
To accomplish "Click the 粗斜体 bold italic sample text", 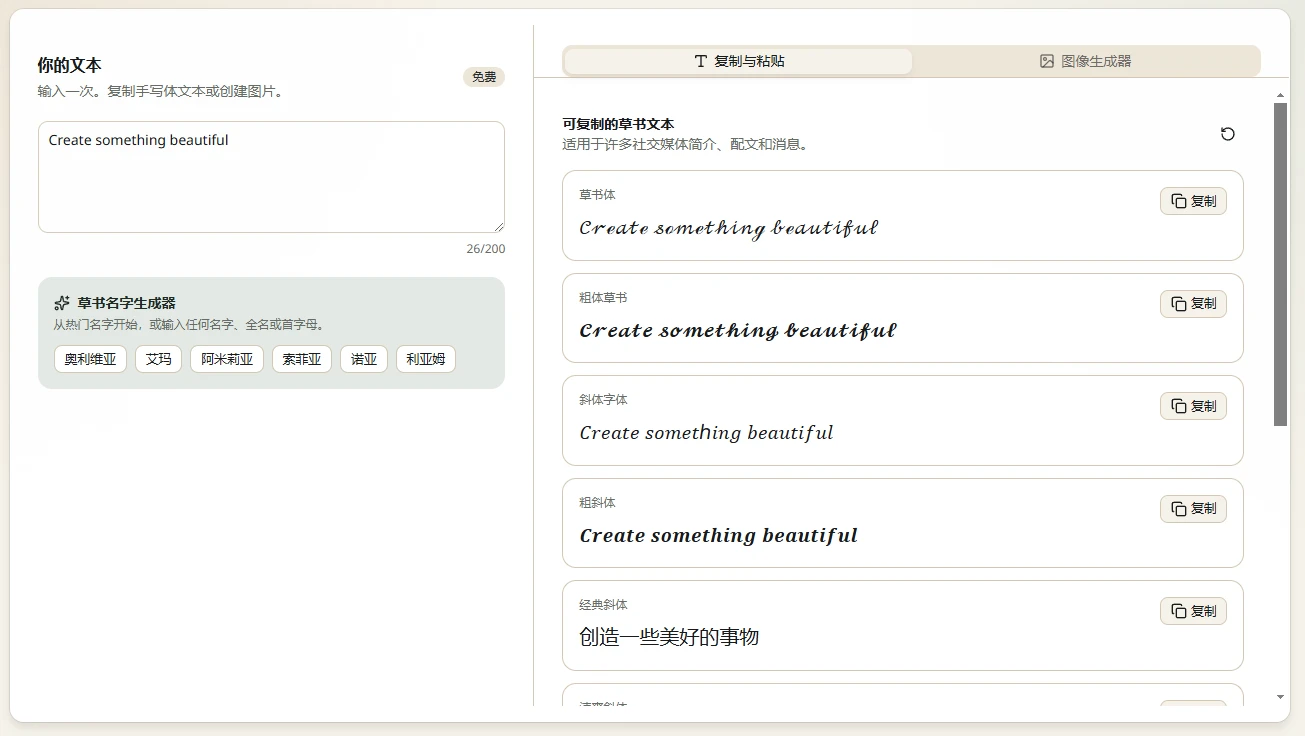I will [x=719, y=536].
